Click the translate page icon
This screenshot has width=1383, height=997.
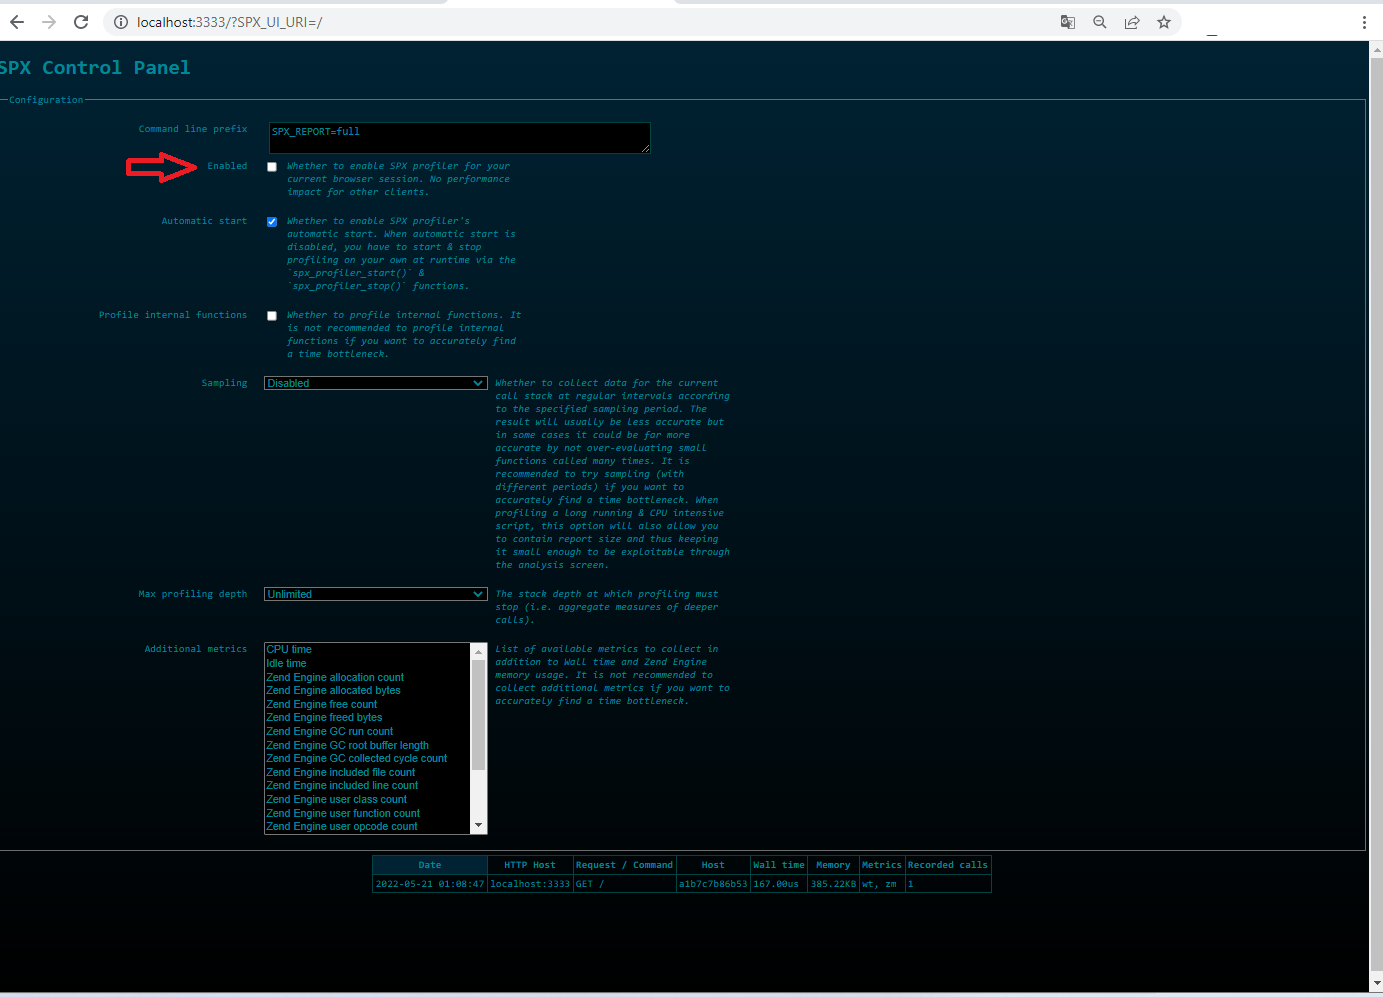(1068, 22)
